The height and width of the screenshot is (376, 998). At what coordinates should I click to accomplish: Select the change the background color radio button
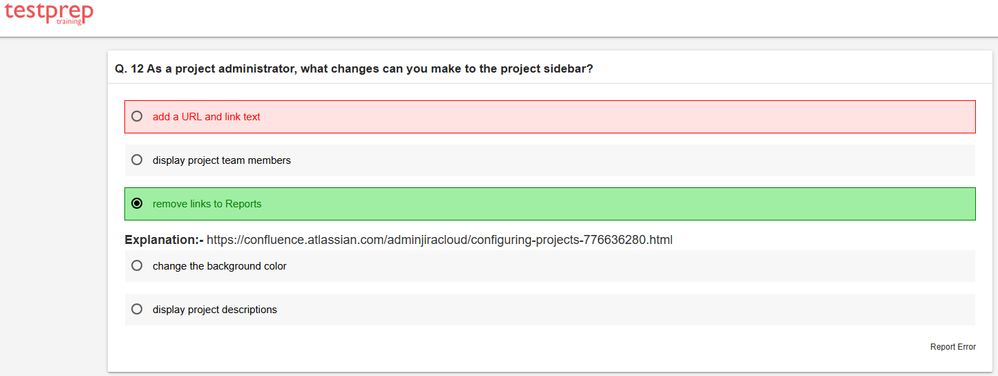[136, 266]
